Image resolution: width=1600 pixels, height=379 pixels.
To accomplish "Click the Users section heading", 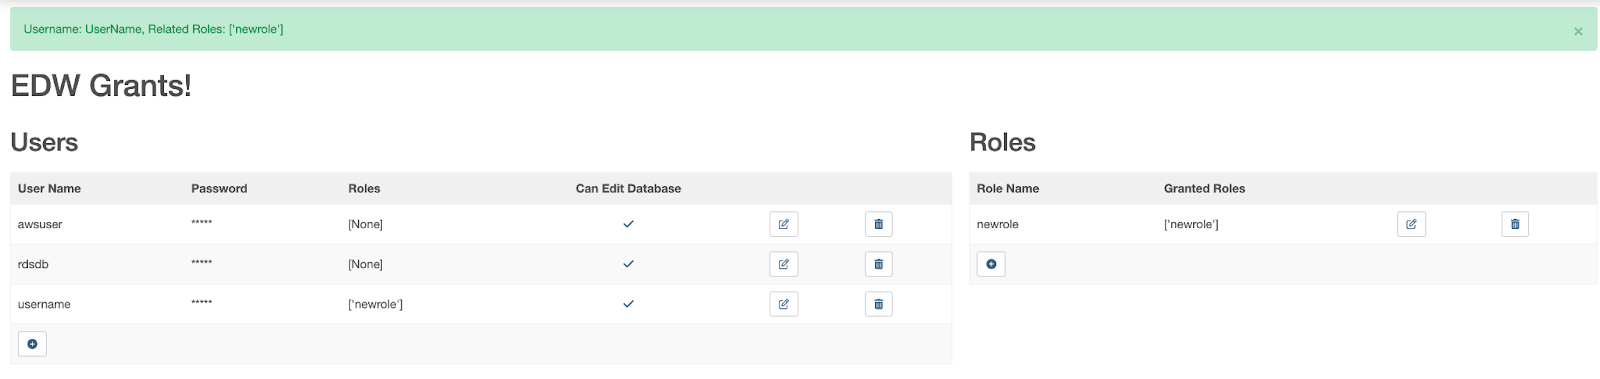I will tap(44, 142).
